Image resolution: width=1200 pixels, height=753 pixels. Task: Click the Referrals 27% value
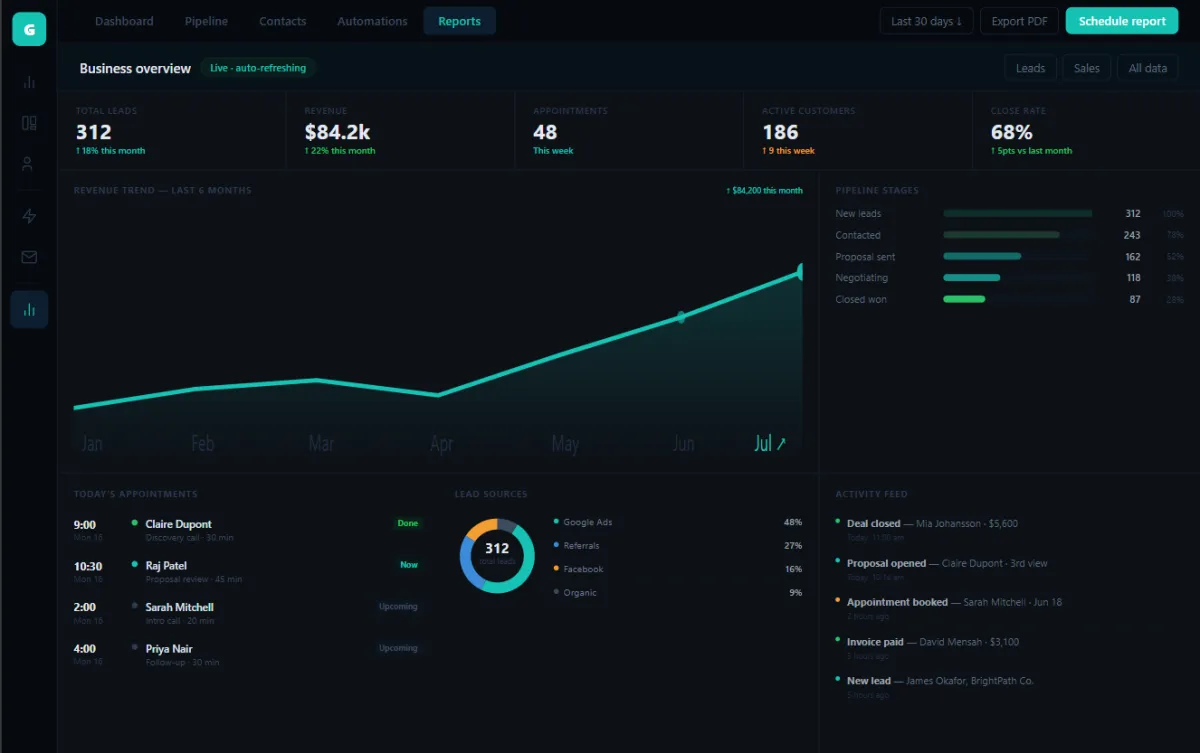coord(793,546)
